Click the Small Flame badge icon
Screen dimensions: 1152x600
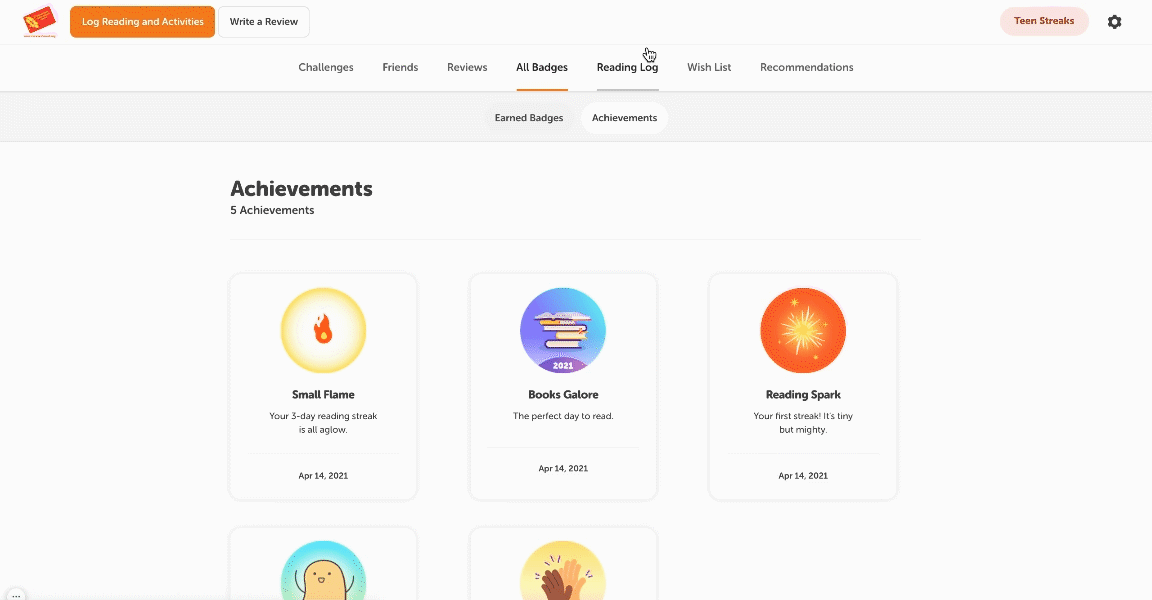pyautogui.click(x=323, y=330)
